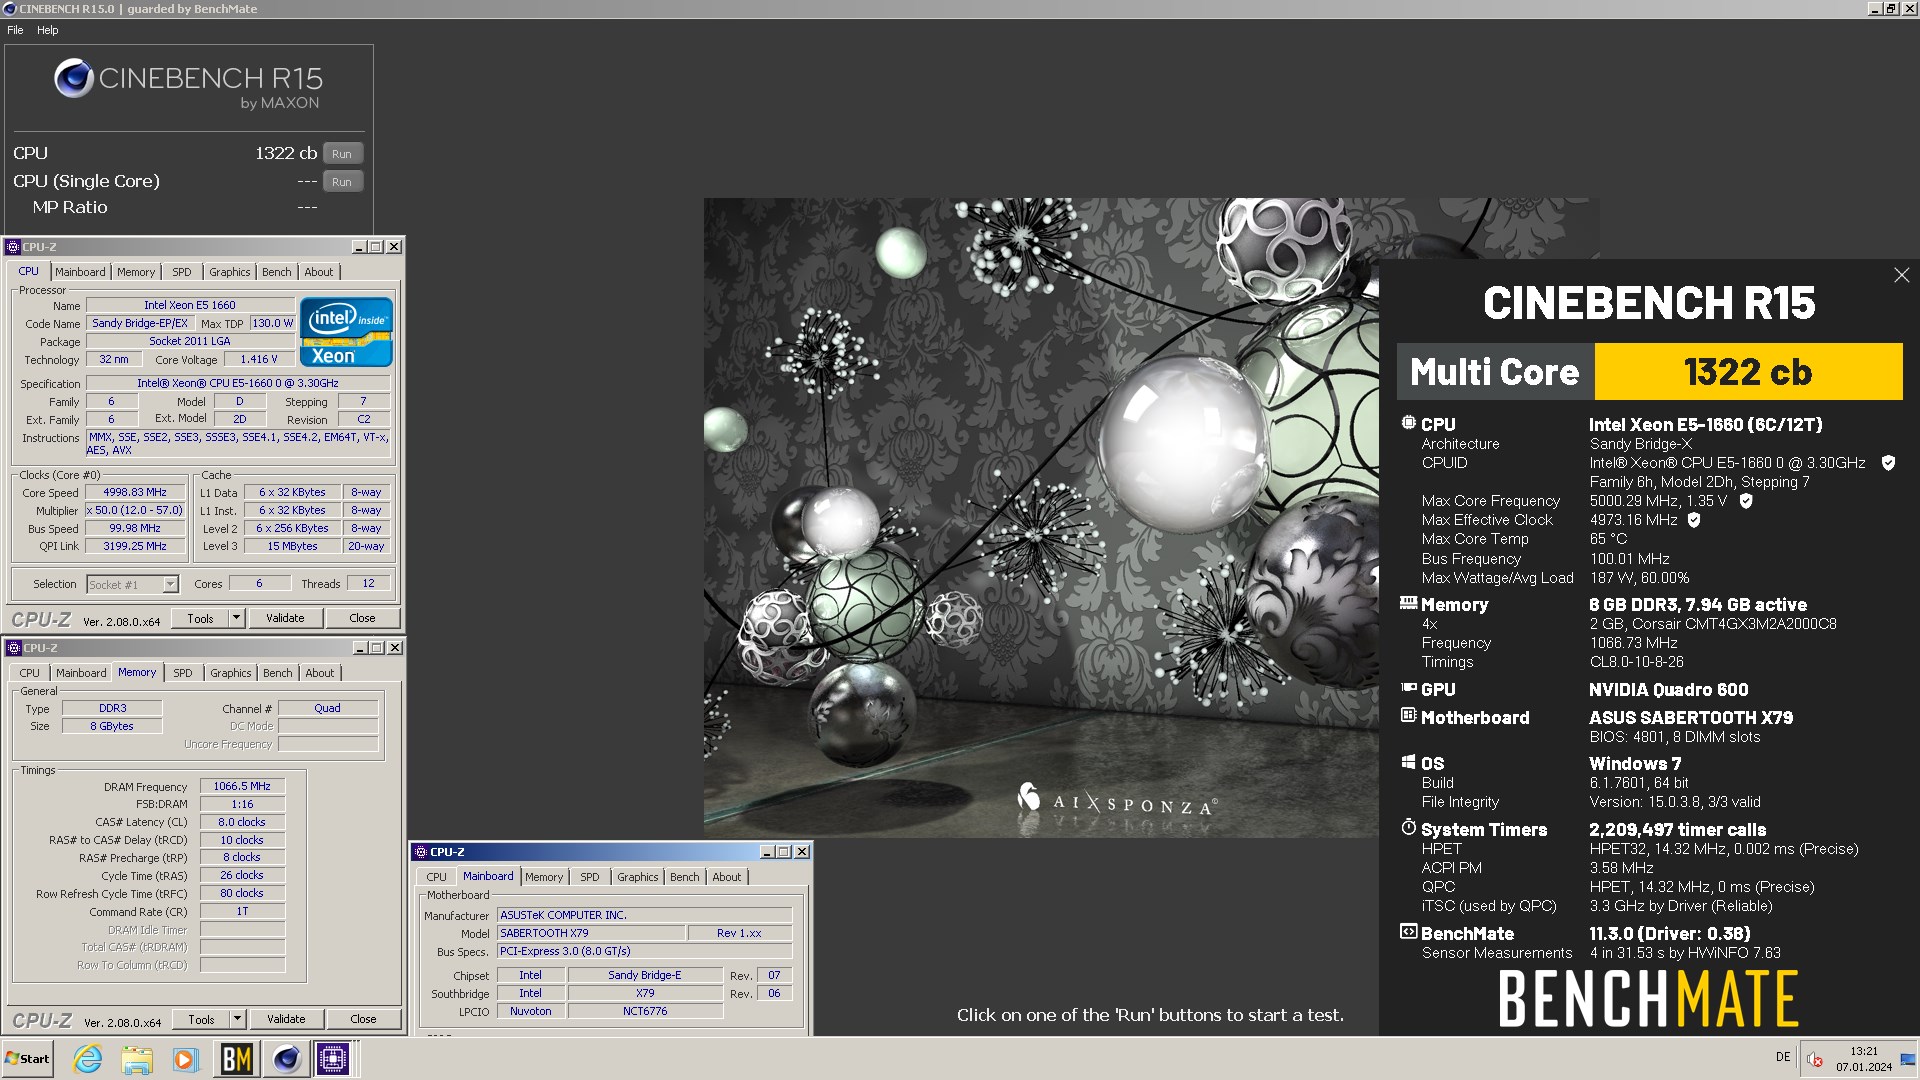Click verified shield next to CPUID

1888,463
